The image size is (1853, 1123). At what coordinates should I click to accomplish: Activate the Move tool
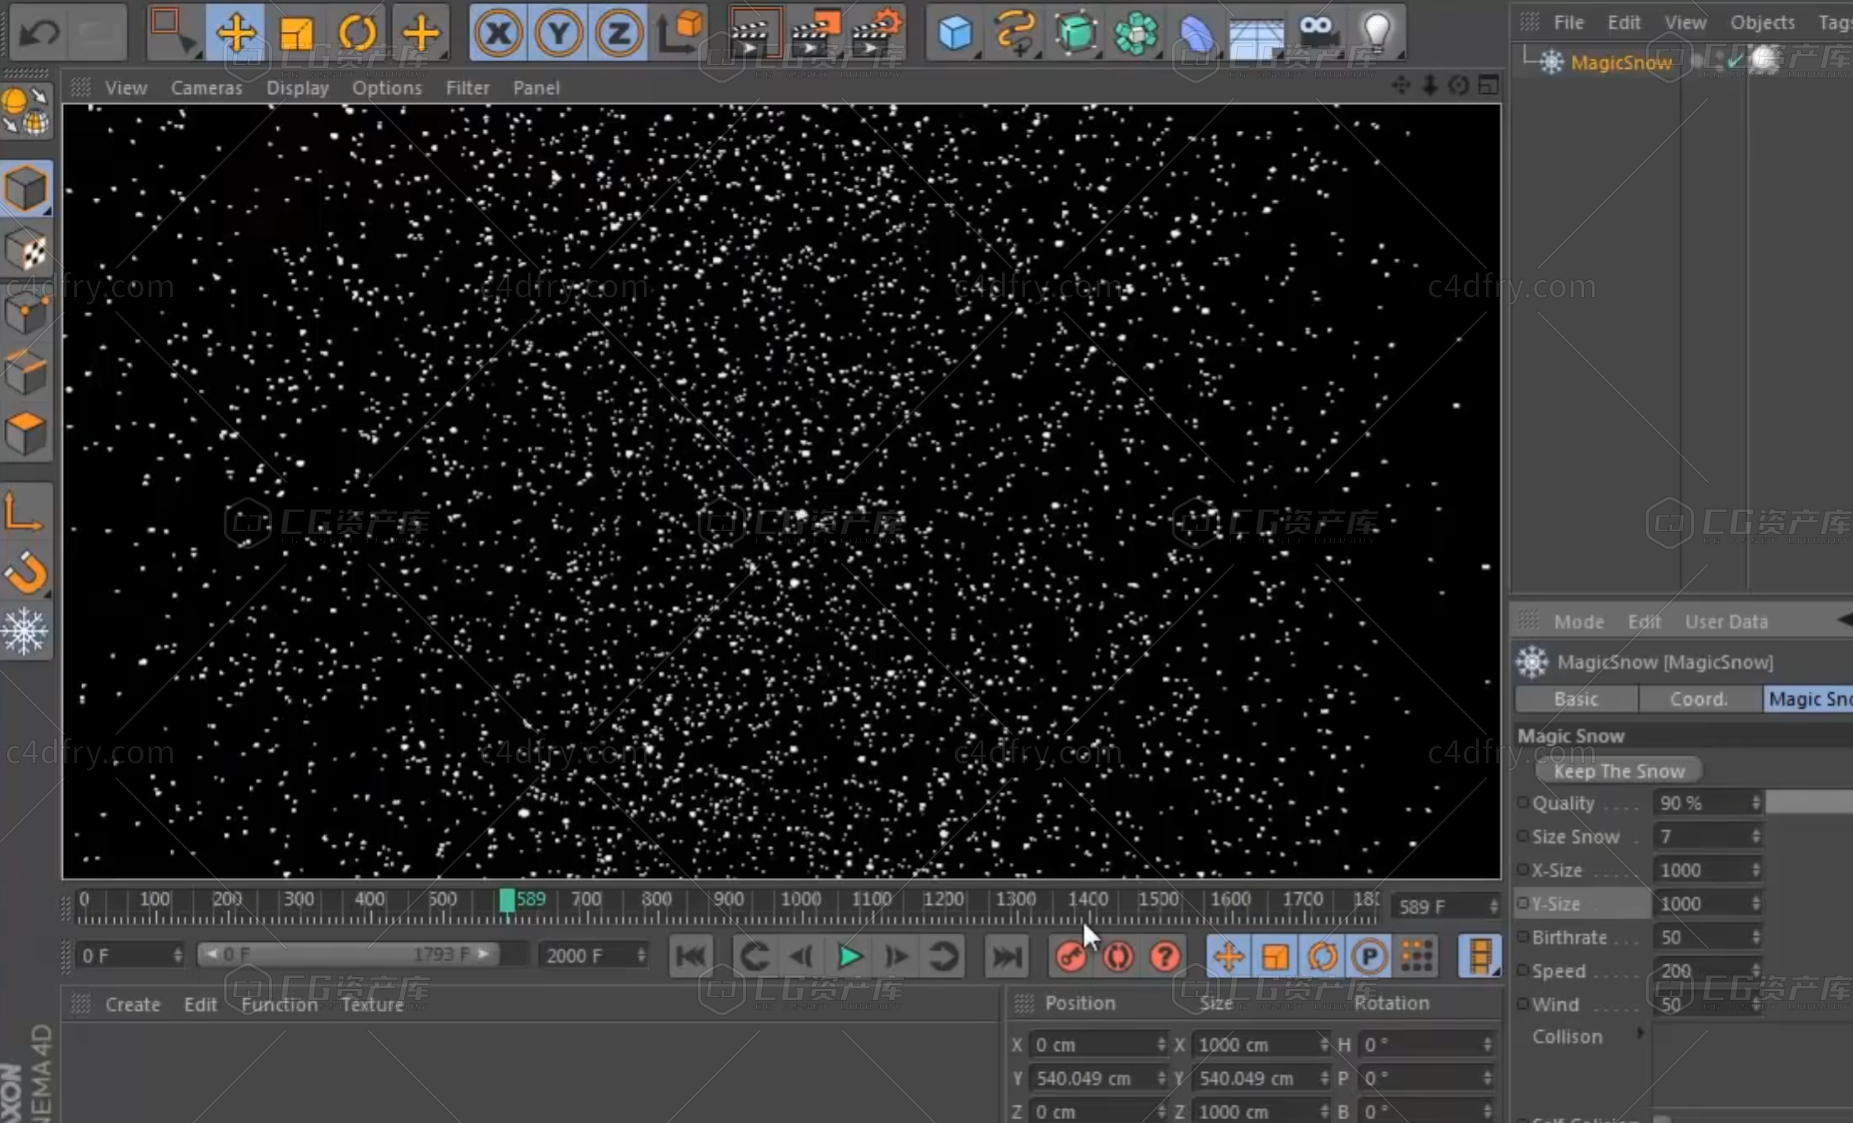coord(235,32)
